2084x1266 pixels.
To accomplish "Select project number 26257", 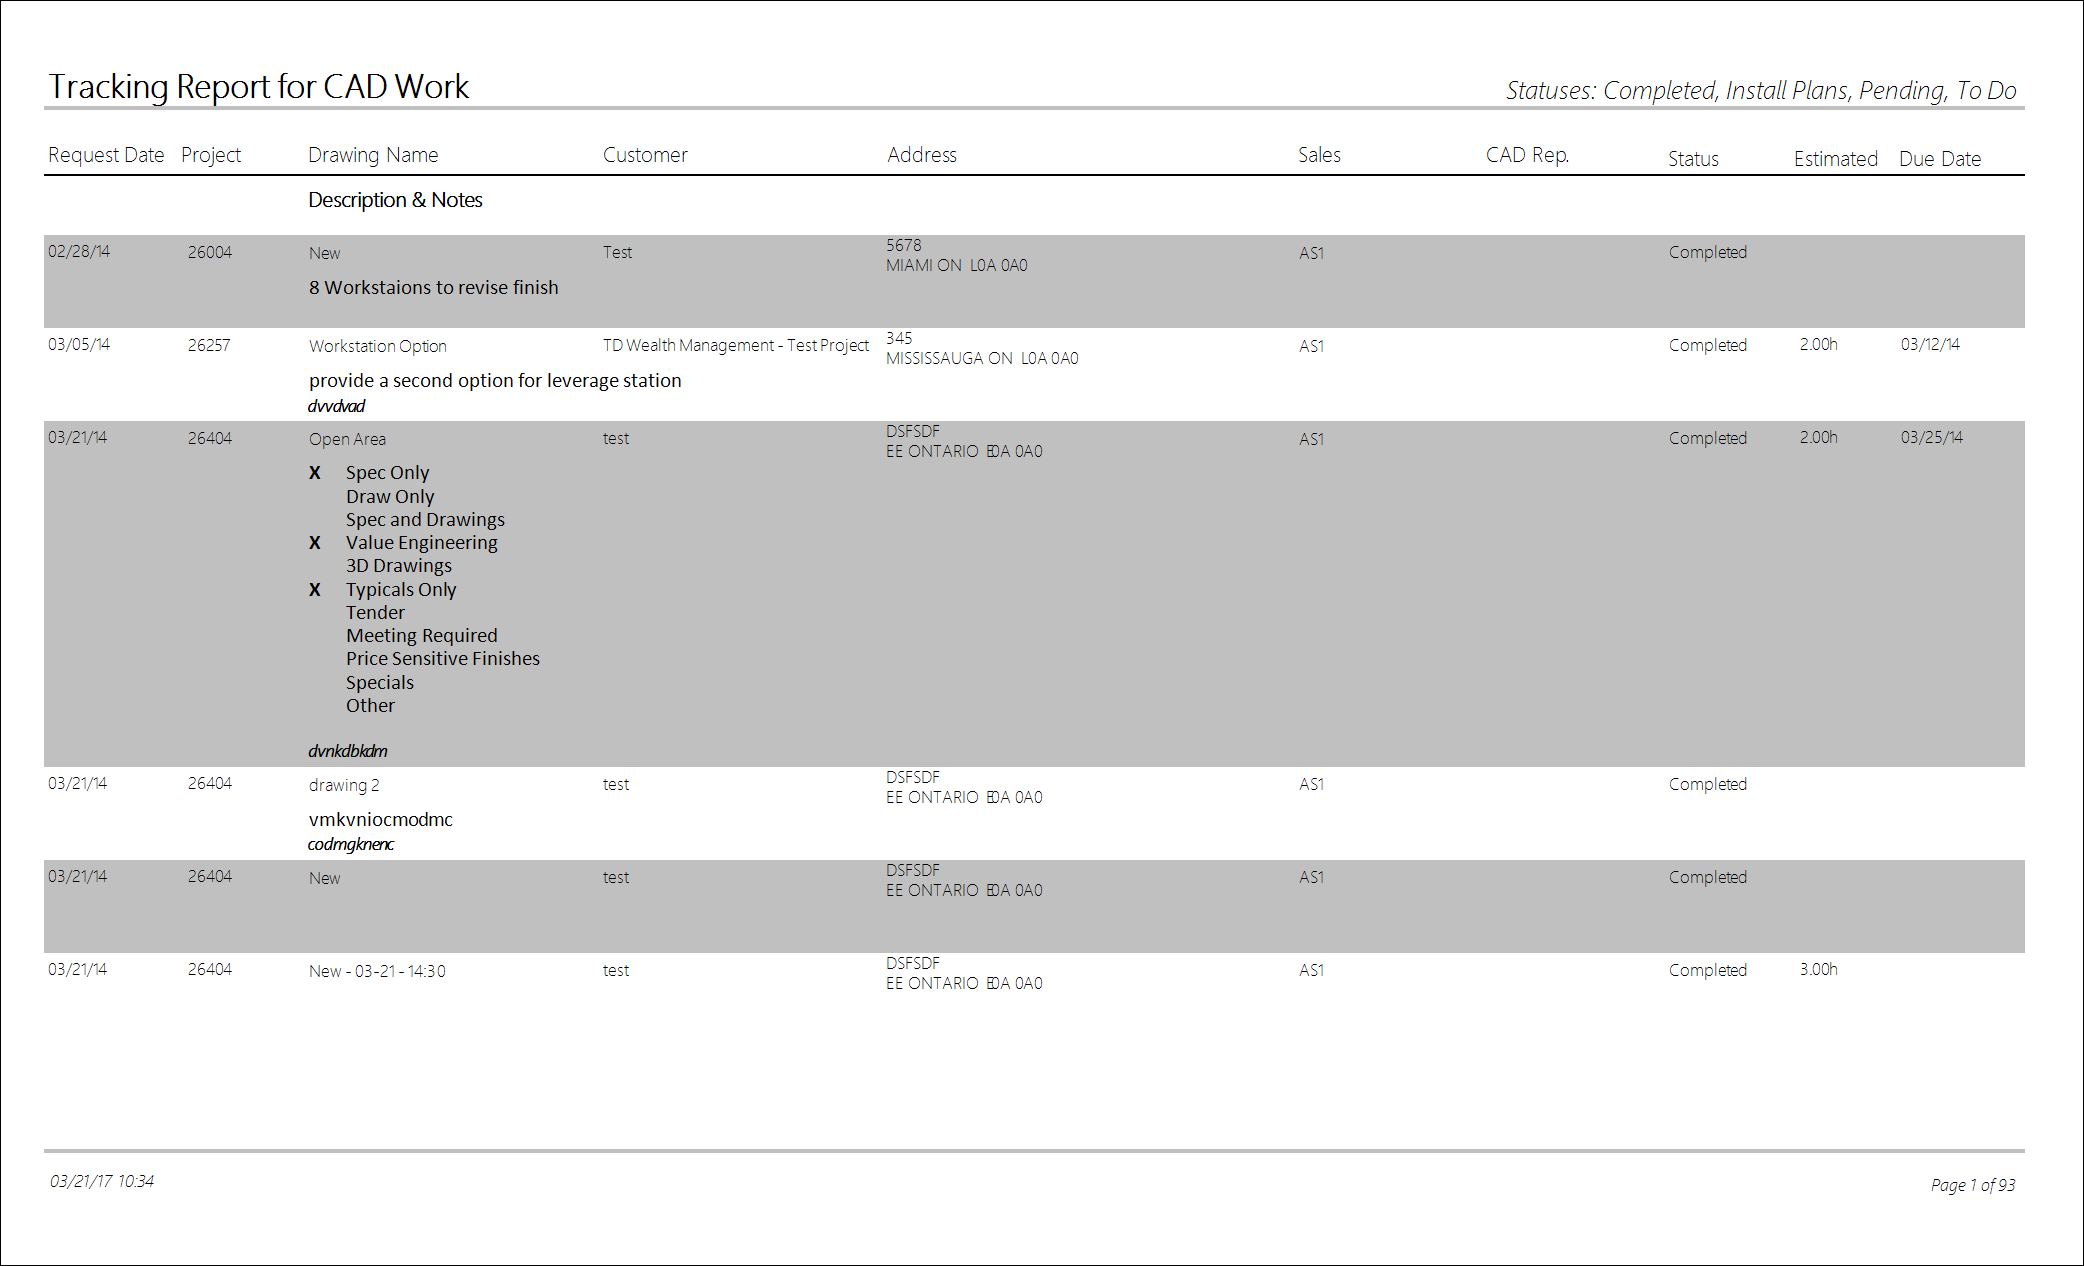I will pyautogui.click(x=209, y=345).
